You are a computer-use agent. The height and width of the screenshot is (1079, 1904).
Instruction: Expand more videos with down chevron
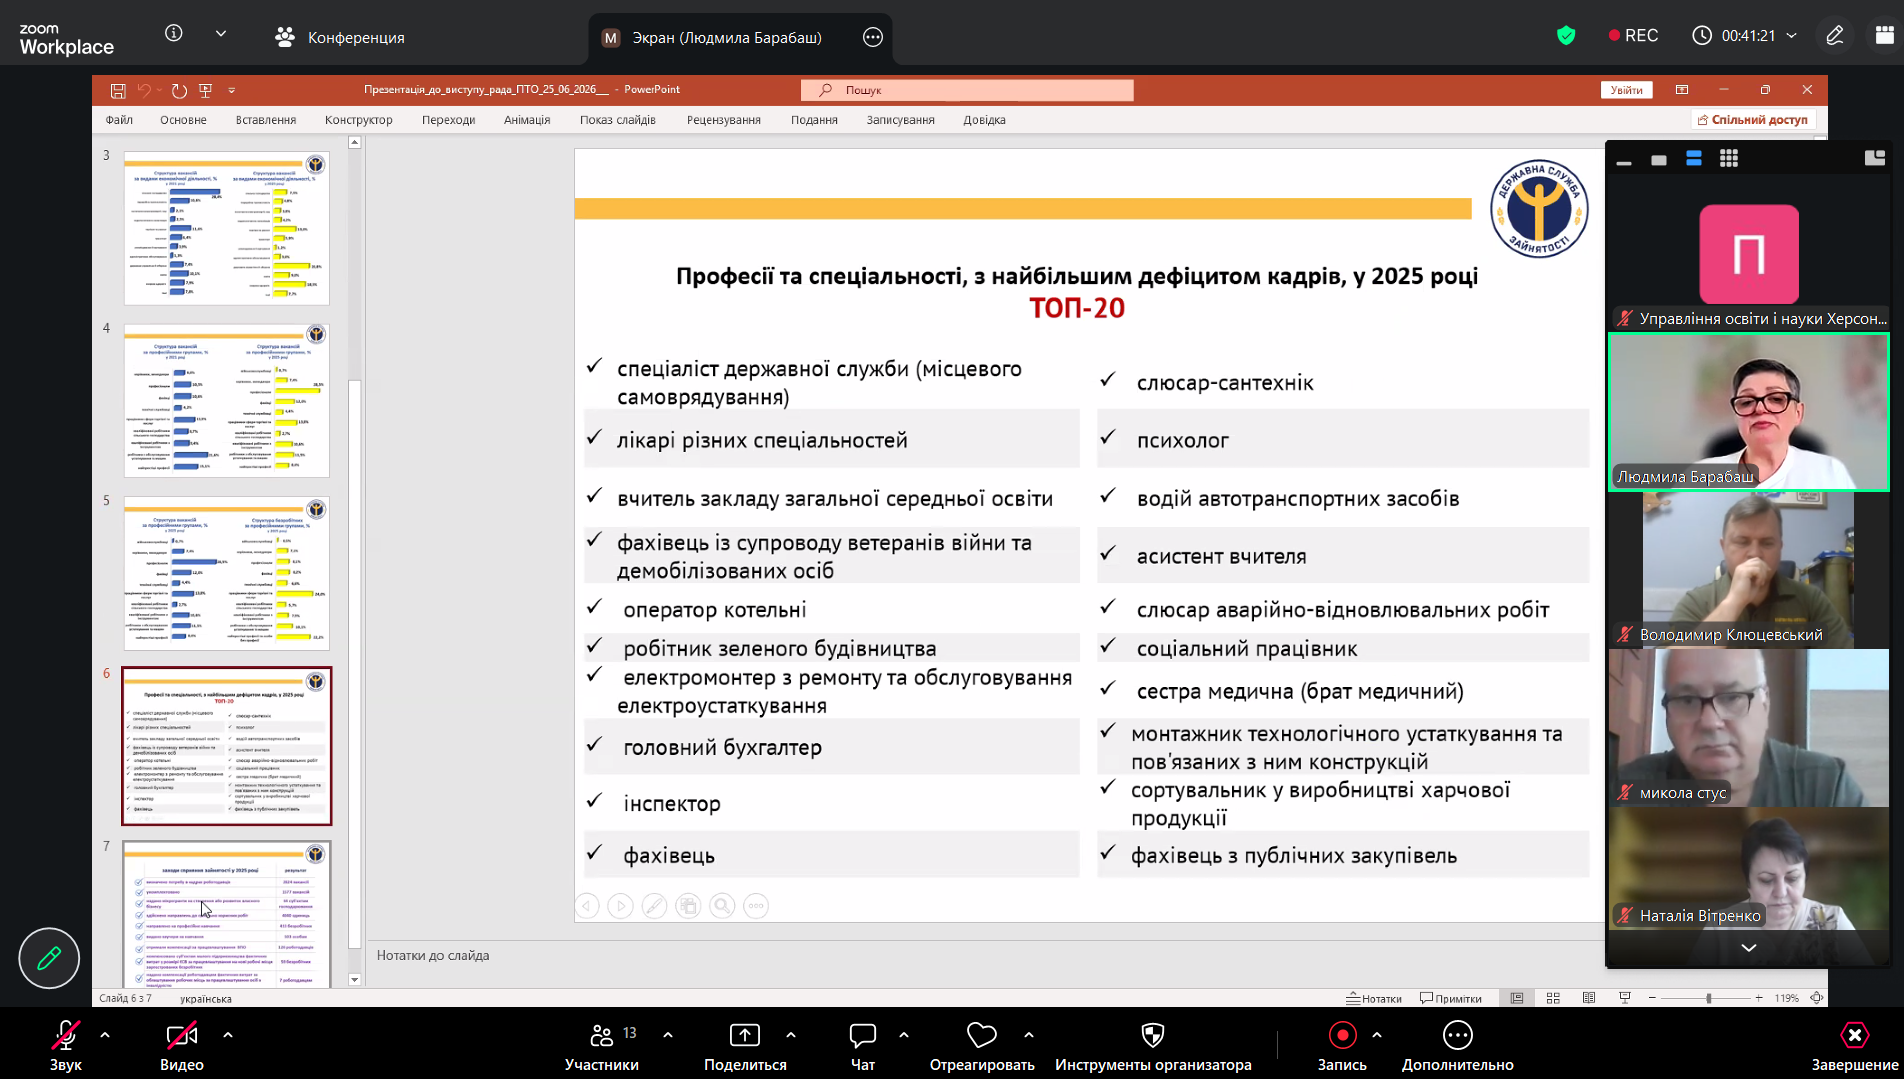(1749, 948)
